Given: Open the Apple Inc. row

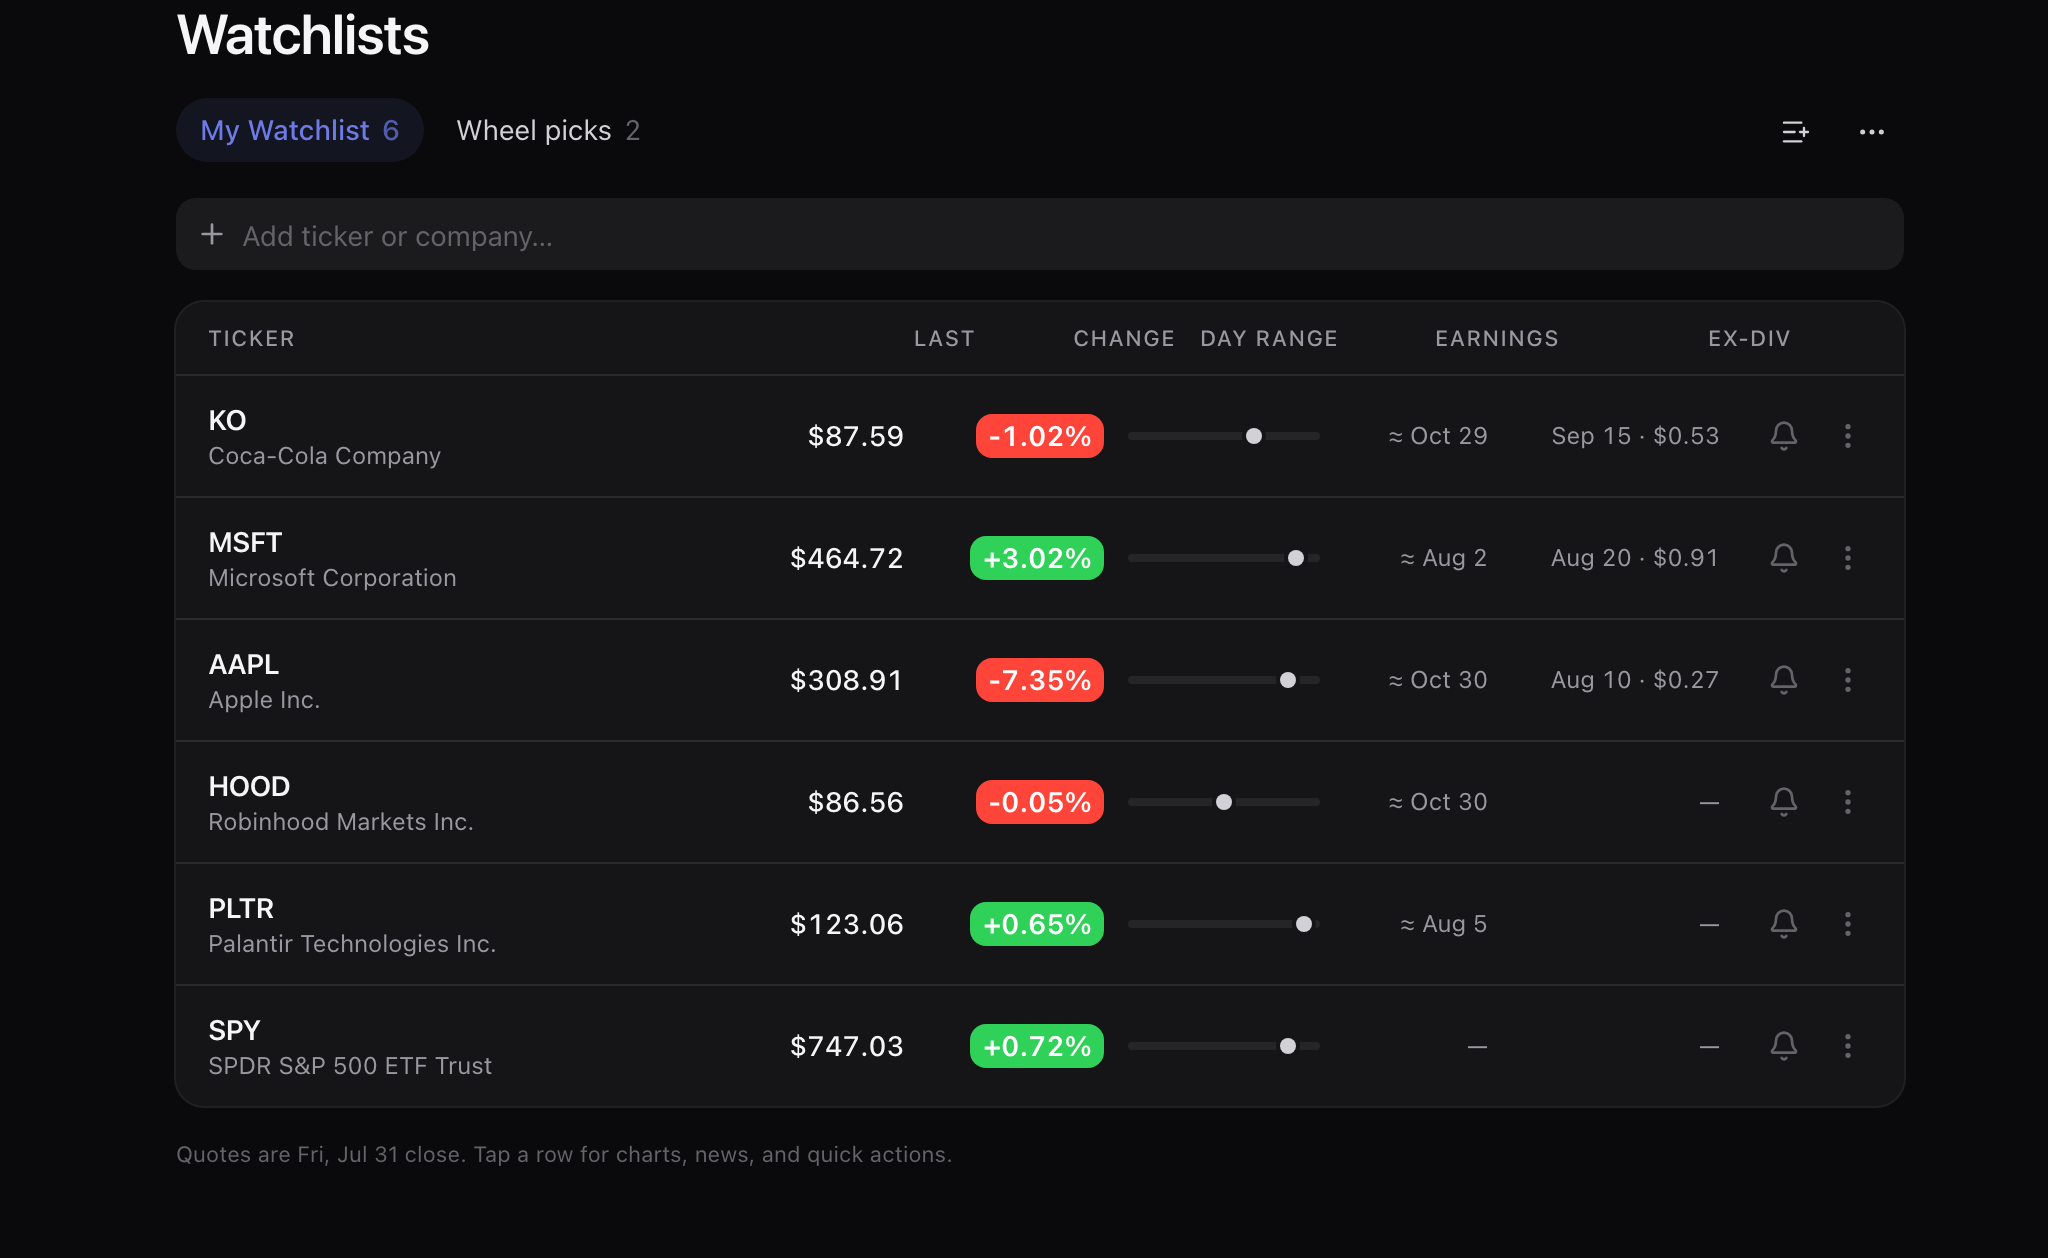Looking at the screenshot, I should pyautogui.click(x=1040, y=680).
